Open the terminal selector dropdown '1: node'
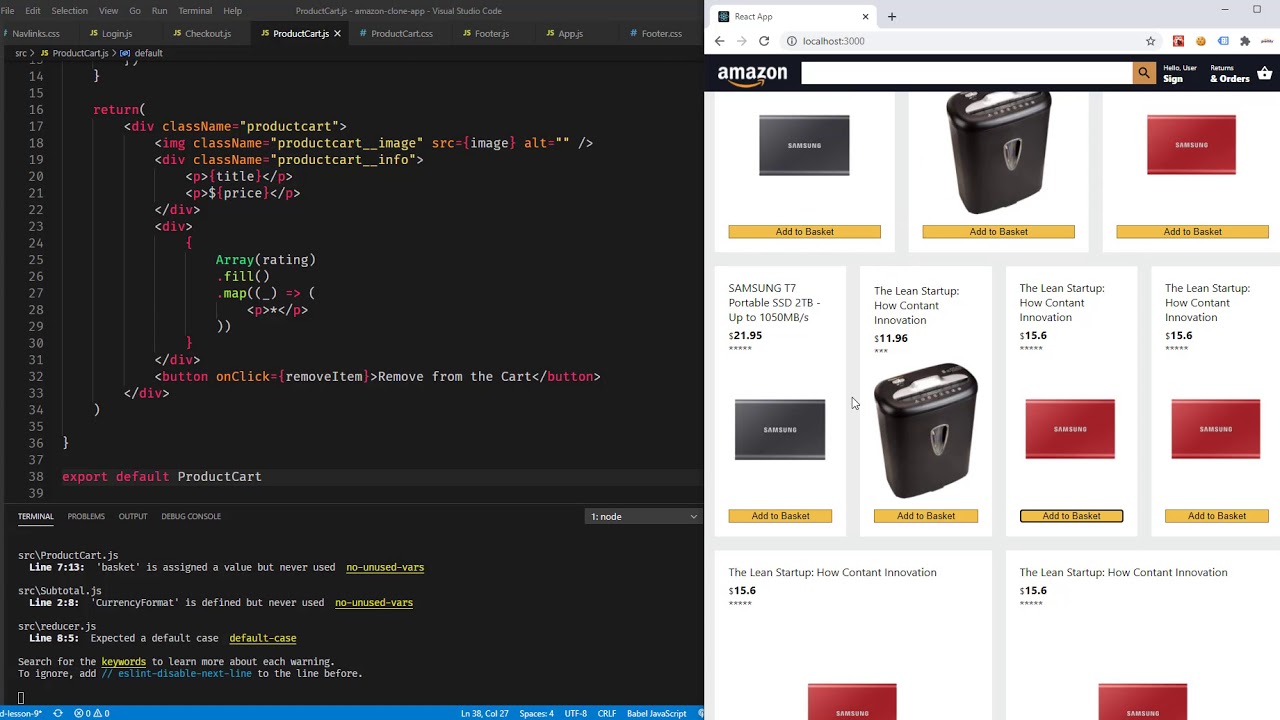 click(x=643, y=516)
